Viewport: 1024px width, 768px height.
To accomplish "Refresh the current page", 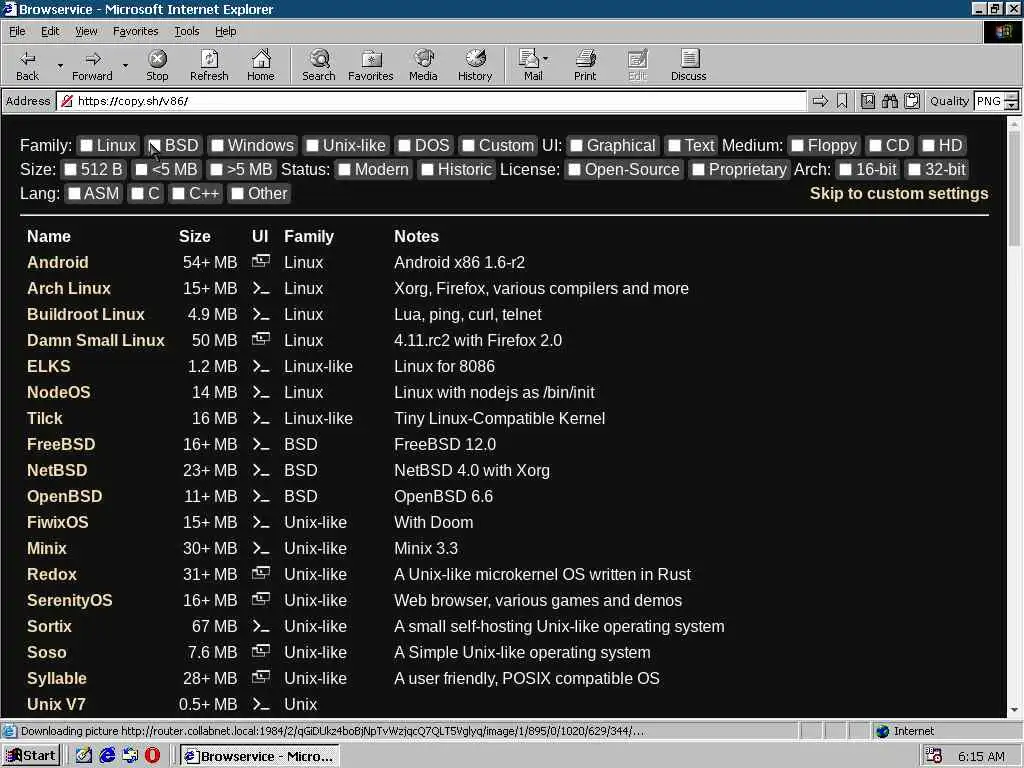I will (209, 65).
